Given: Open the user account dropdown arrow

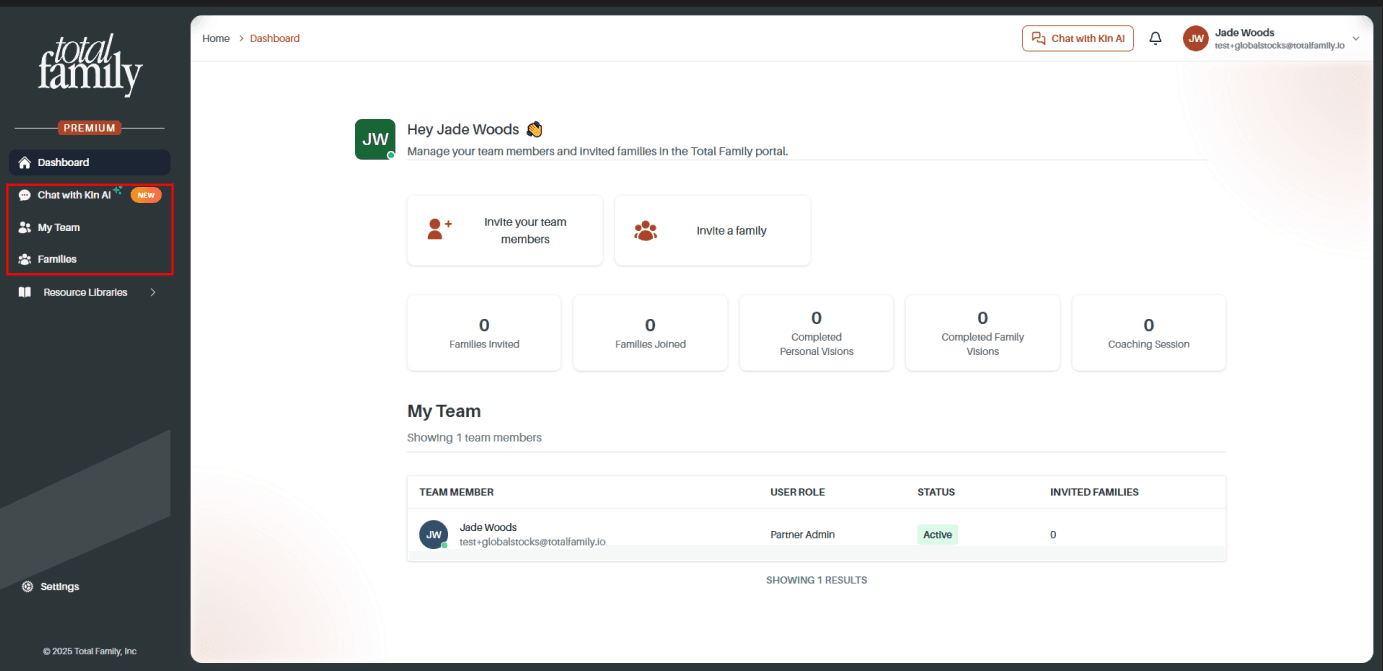Looking at the screenshot, I should (1356, 38).
